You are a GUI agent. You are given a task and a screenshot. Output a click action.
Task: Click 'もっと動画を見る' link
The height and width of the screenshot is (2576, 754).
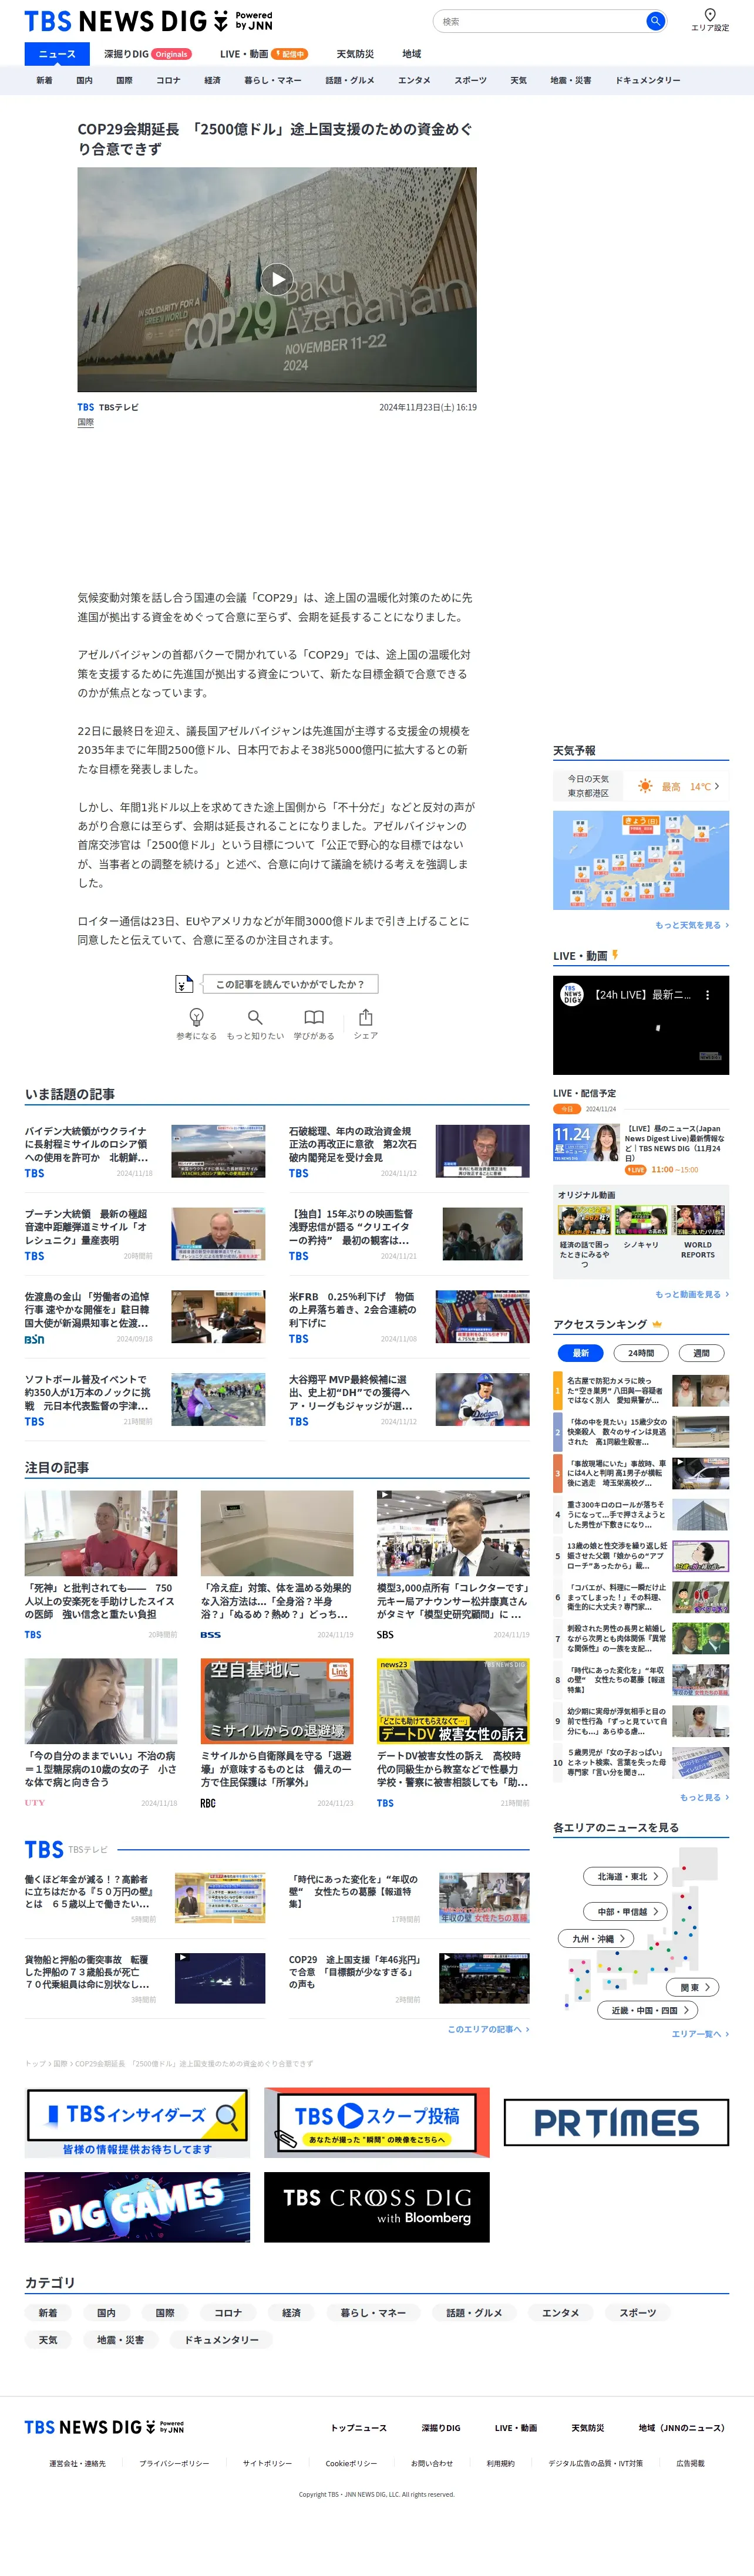692,1294
